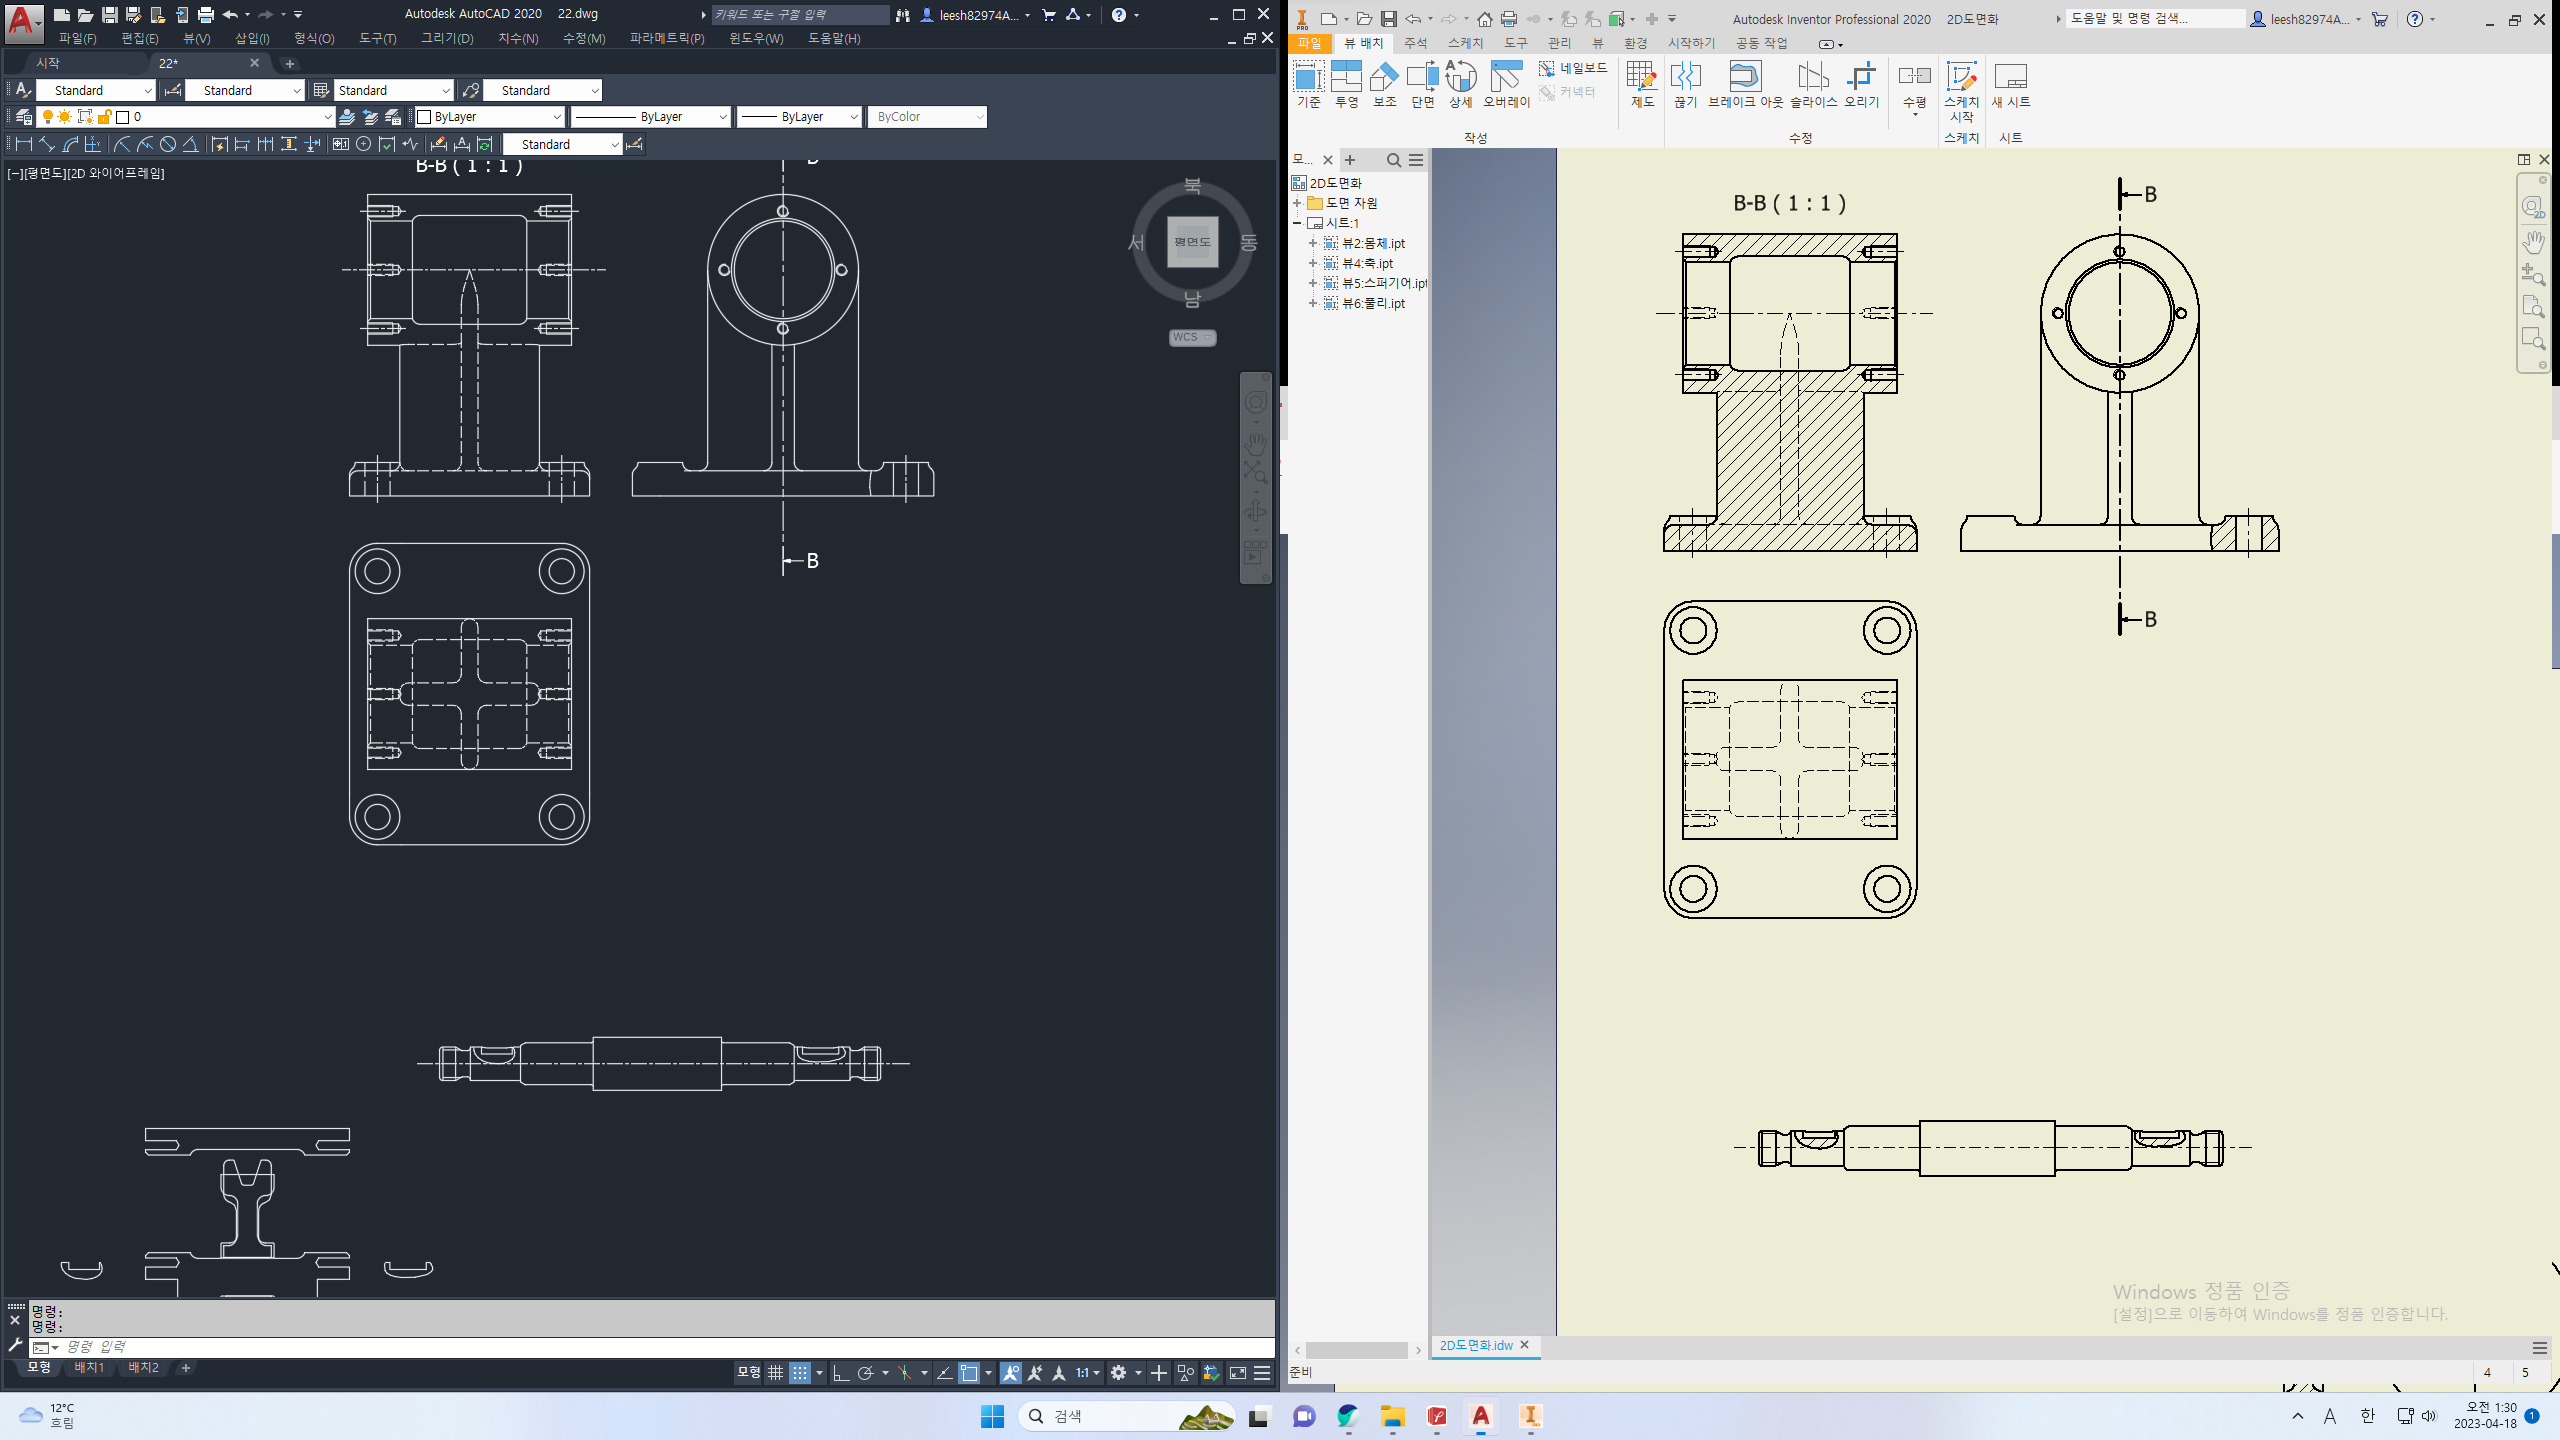Screen dimensions: 2560x1440
Task: Switch to the 배치1 layout tab
Action: (89, 1367)
